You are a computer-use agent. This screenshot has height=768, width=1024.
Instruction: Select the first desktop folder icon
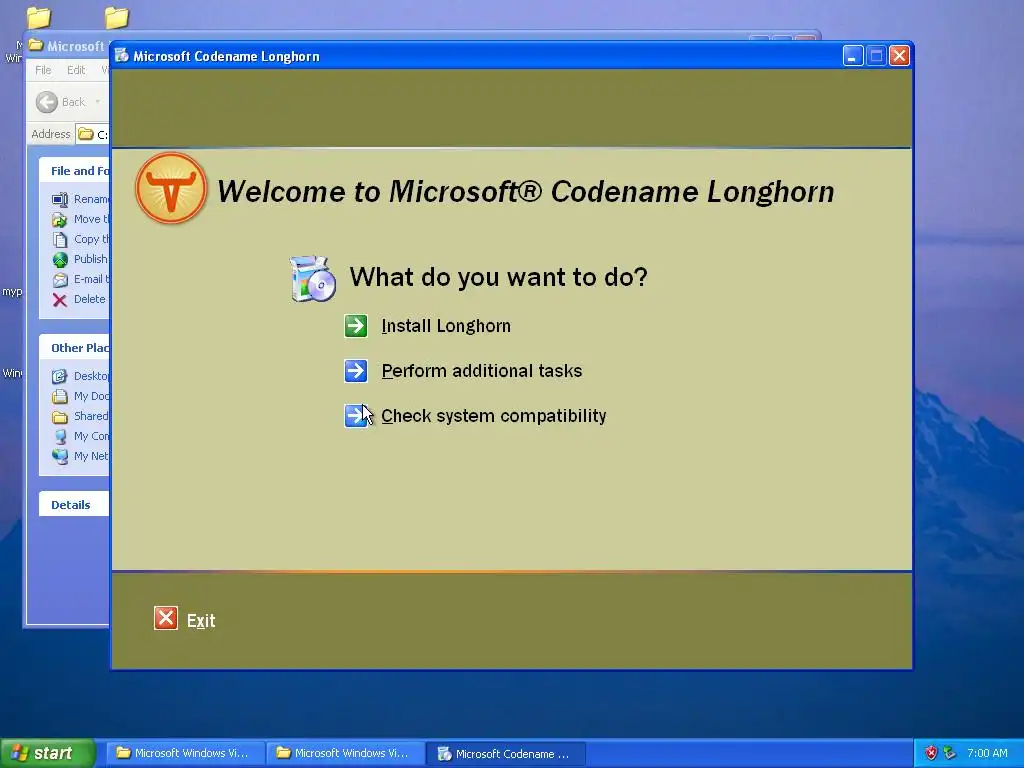click(x=39, y=17)
